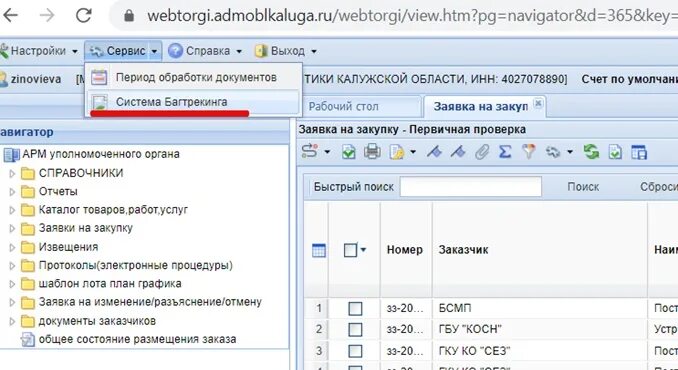Click the Поиск button
This screenshot has width=678, height=370.
583,187
